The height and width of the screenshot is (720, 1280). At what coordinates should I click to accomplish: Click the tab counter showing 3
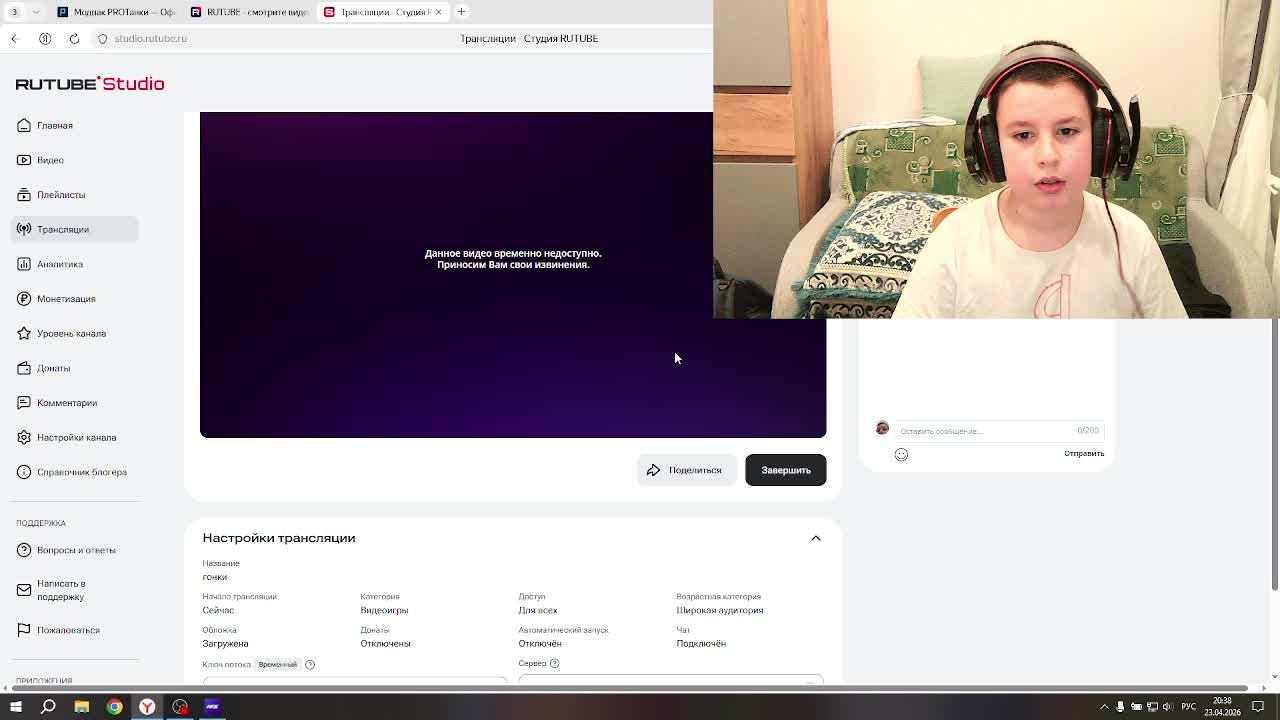coord(14,12)
